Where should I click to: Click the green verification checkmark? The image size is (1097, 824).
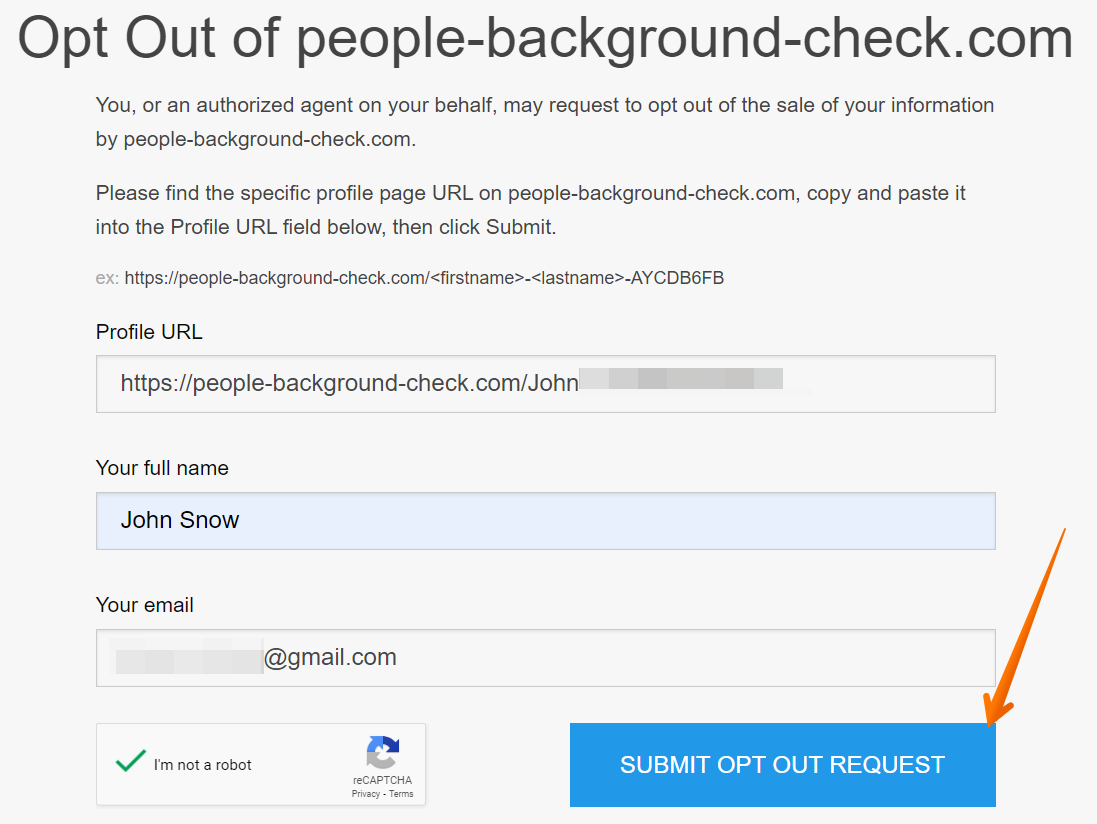(x=130, y=761)
